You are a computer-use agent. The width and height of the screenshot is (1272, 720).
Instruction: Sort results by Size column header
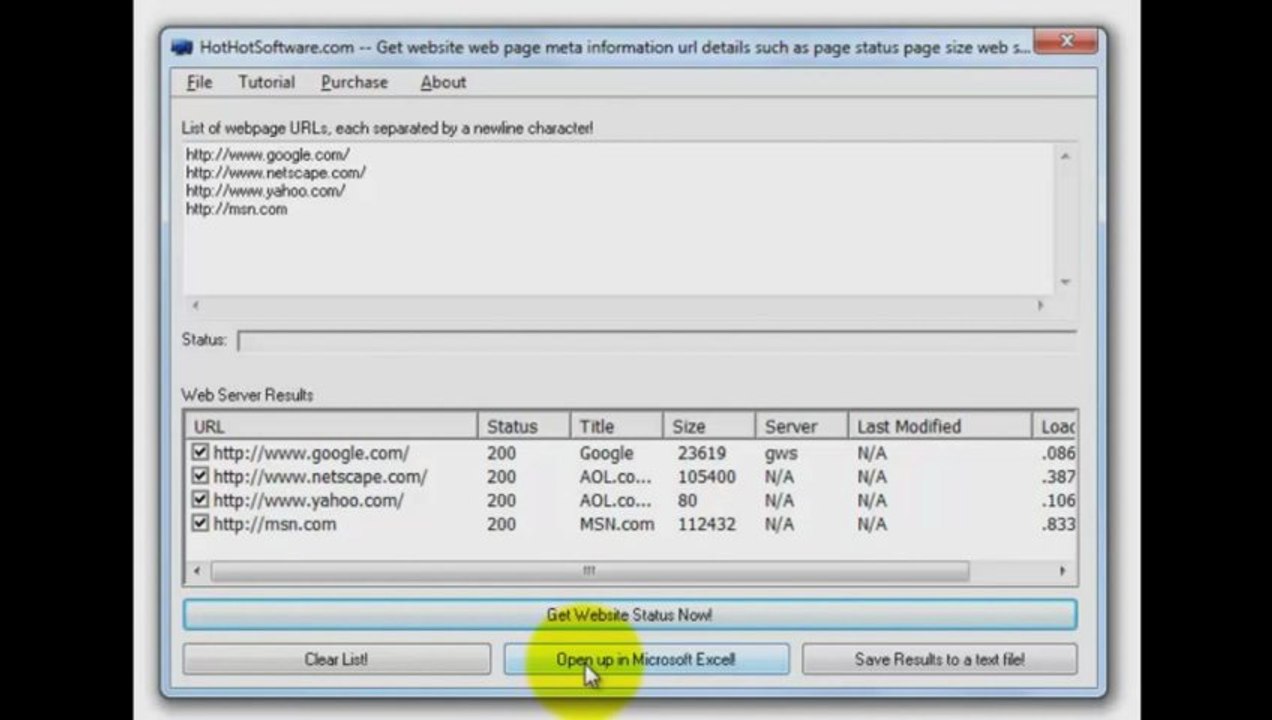point(709,426)
